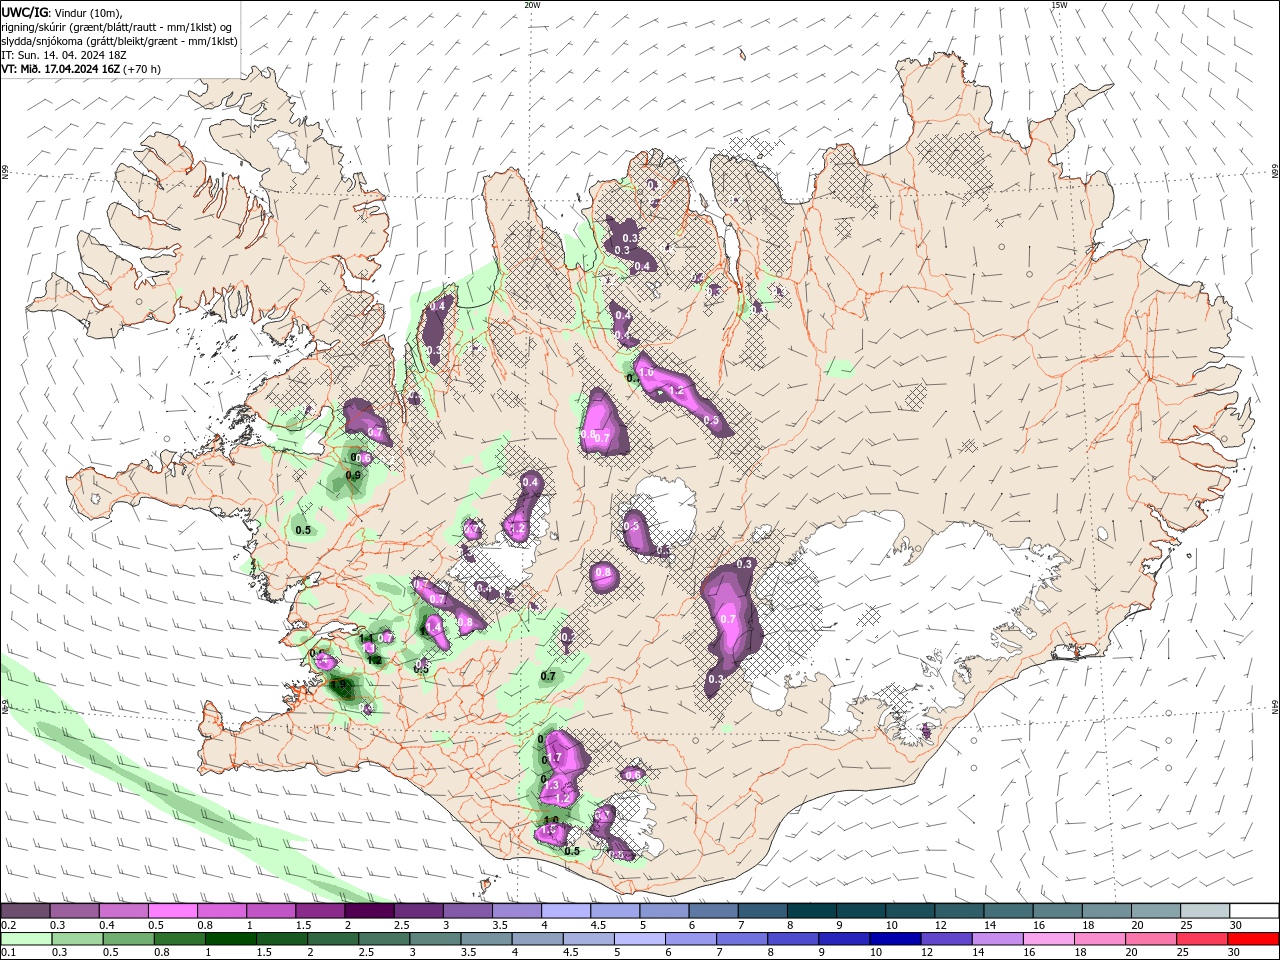Click the '20W' longitude label at top

[531, 5]
